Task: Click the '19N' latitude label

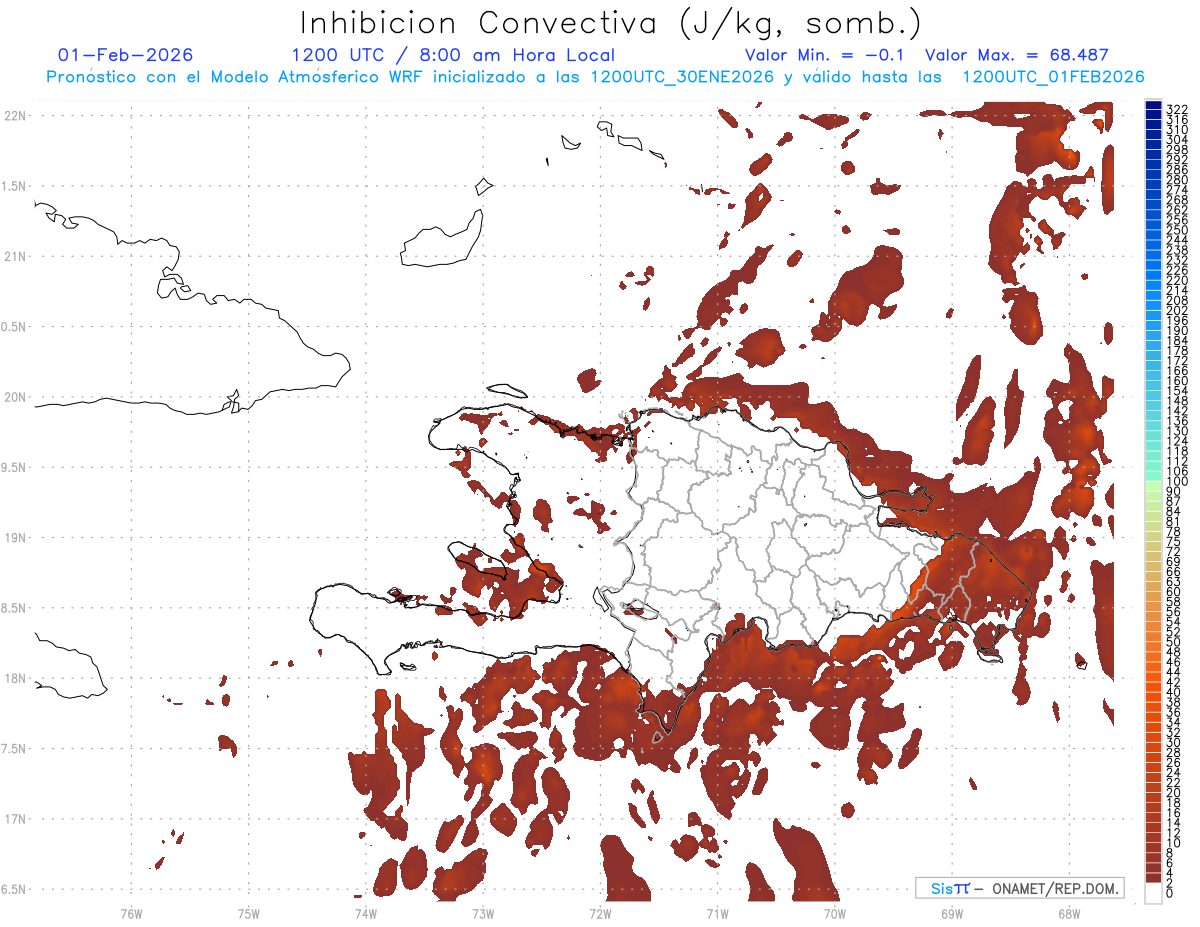Action: (14, 538)
